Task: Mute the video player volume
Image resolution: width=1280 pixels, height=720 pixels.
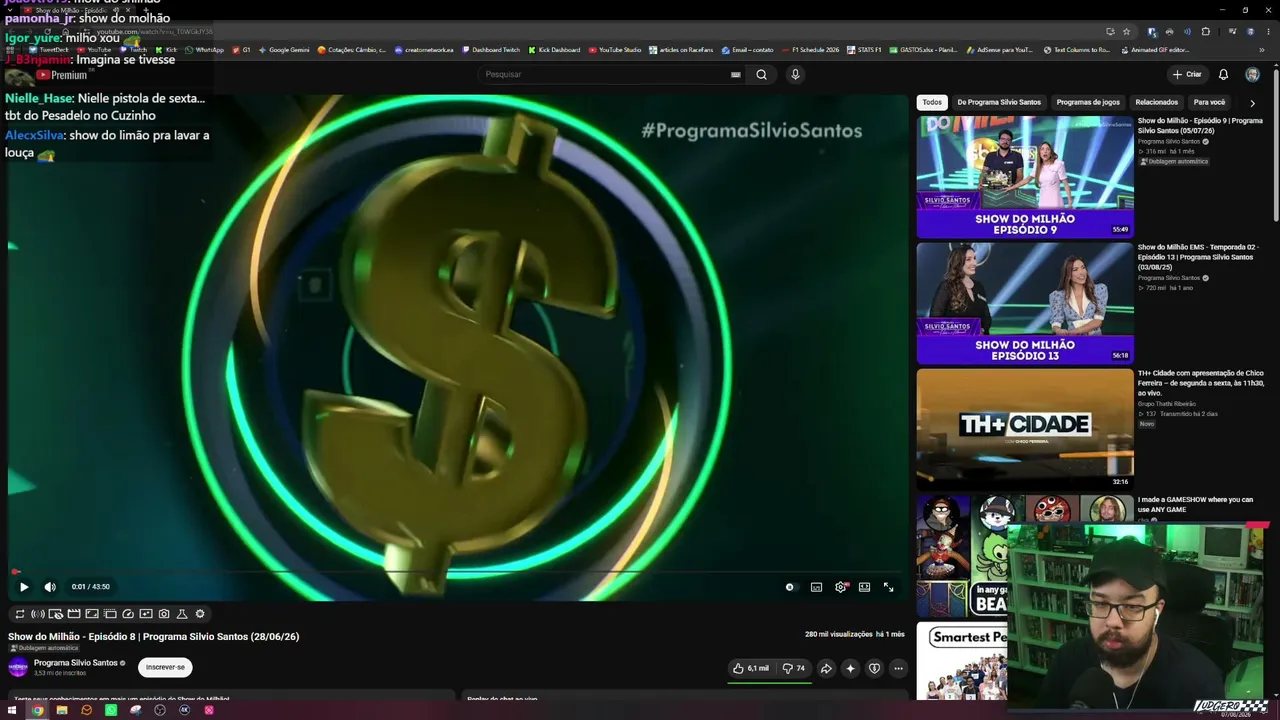Action: [50, 587]
